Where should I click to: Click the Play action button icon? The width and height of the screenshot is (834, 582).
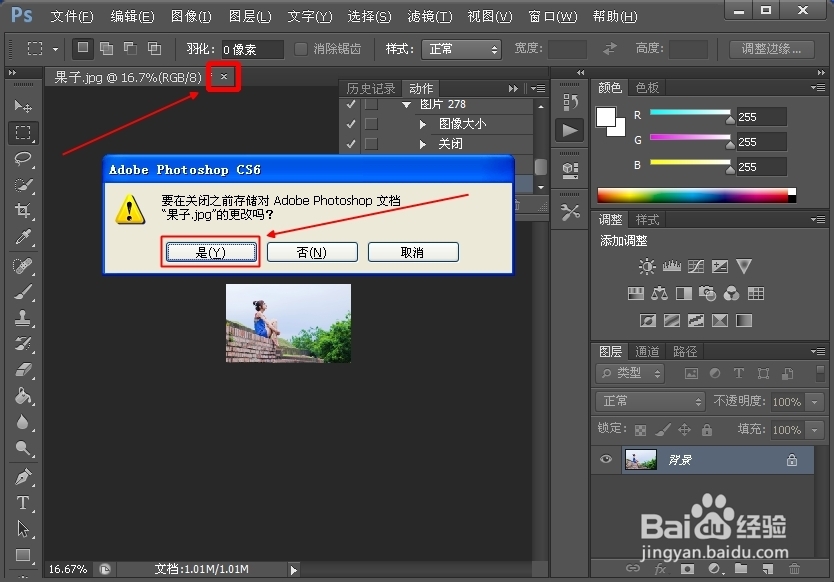pyautogui.click(x=570, y=130)
